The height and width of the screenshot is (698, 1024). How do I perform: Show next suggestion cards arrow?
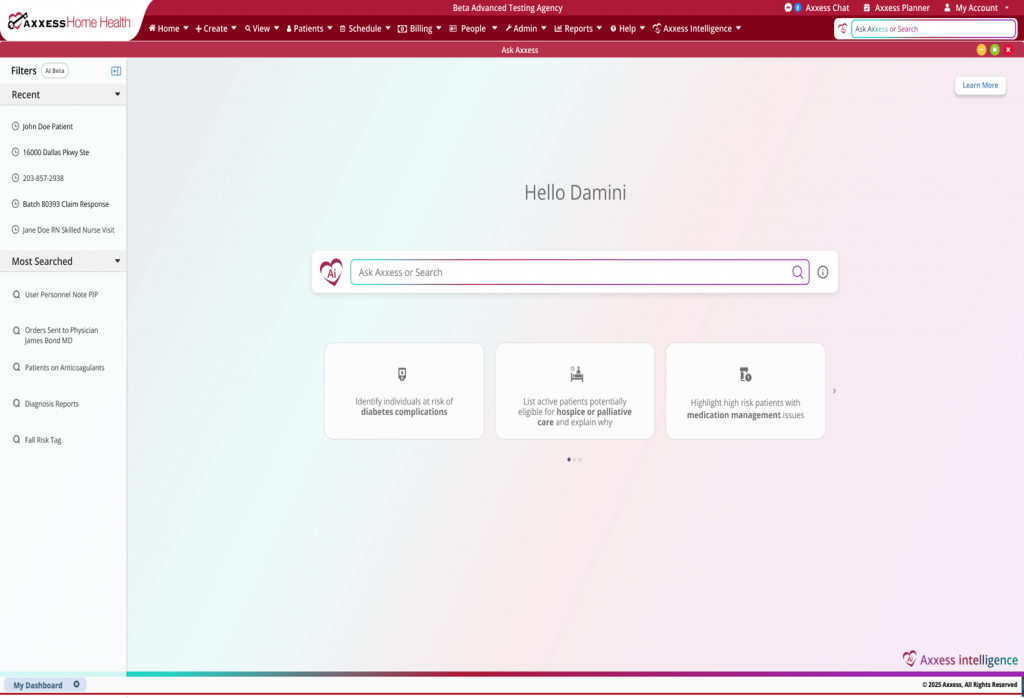pyautogui.click(x=834, y=391)
